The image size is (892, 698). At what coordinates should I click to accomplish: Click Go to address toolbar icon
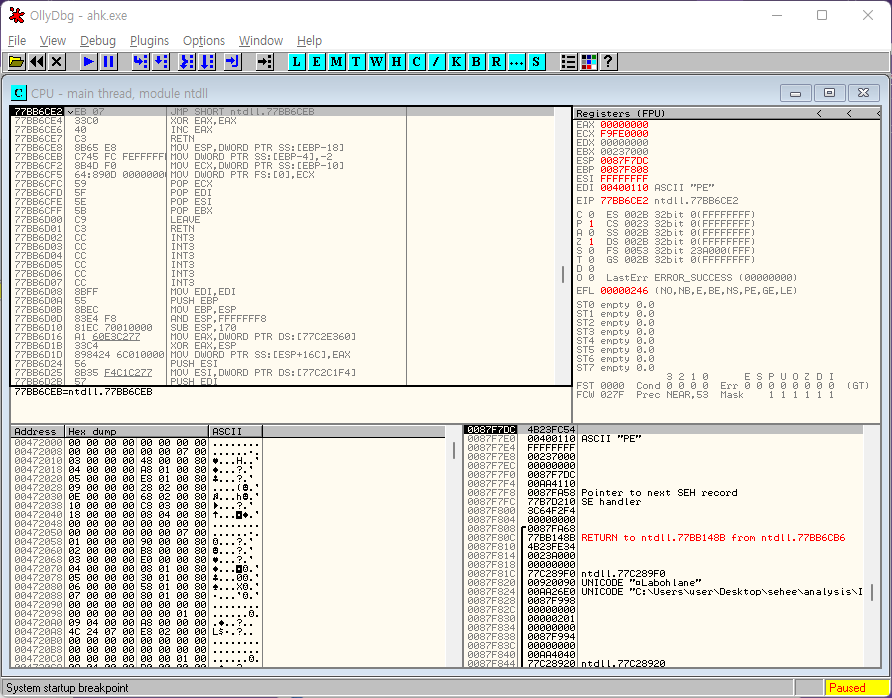pos(265,61)
